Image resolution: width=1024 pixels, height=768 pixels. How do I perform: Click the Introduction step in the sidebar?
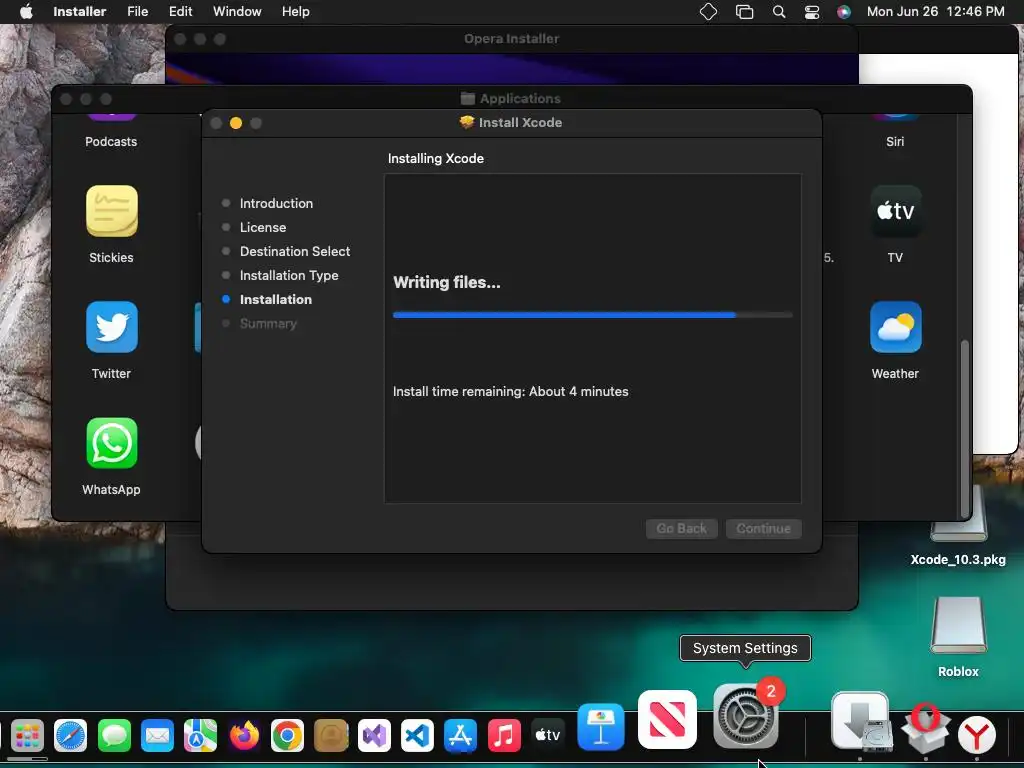pos(276,203)
